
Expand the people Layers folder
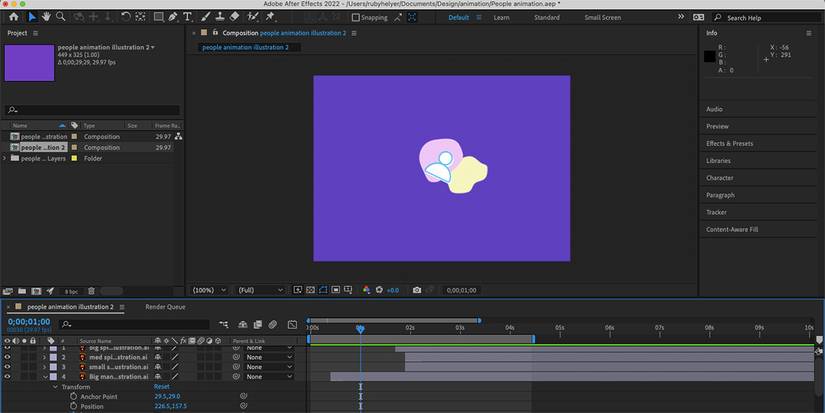click(x=5, y=158)
